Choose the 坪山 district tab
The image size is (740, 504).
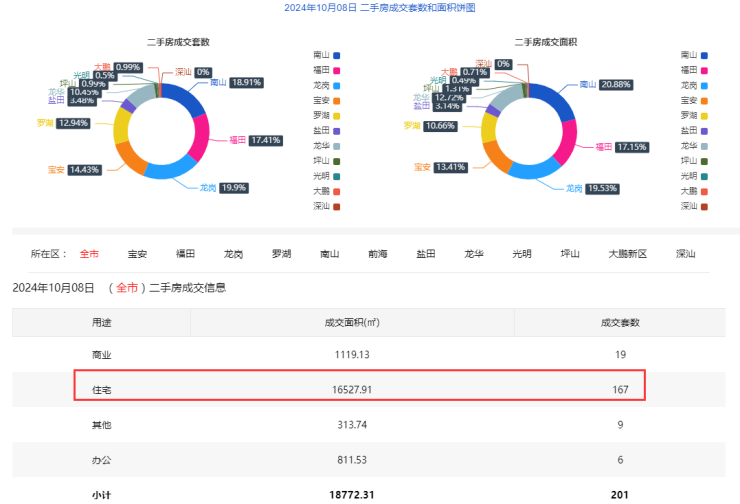571,254
